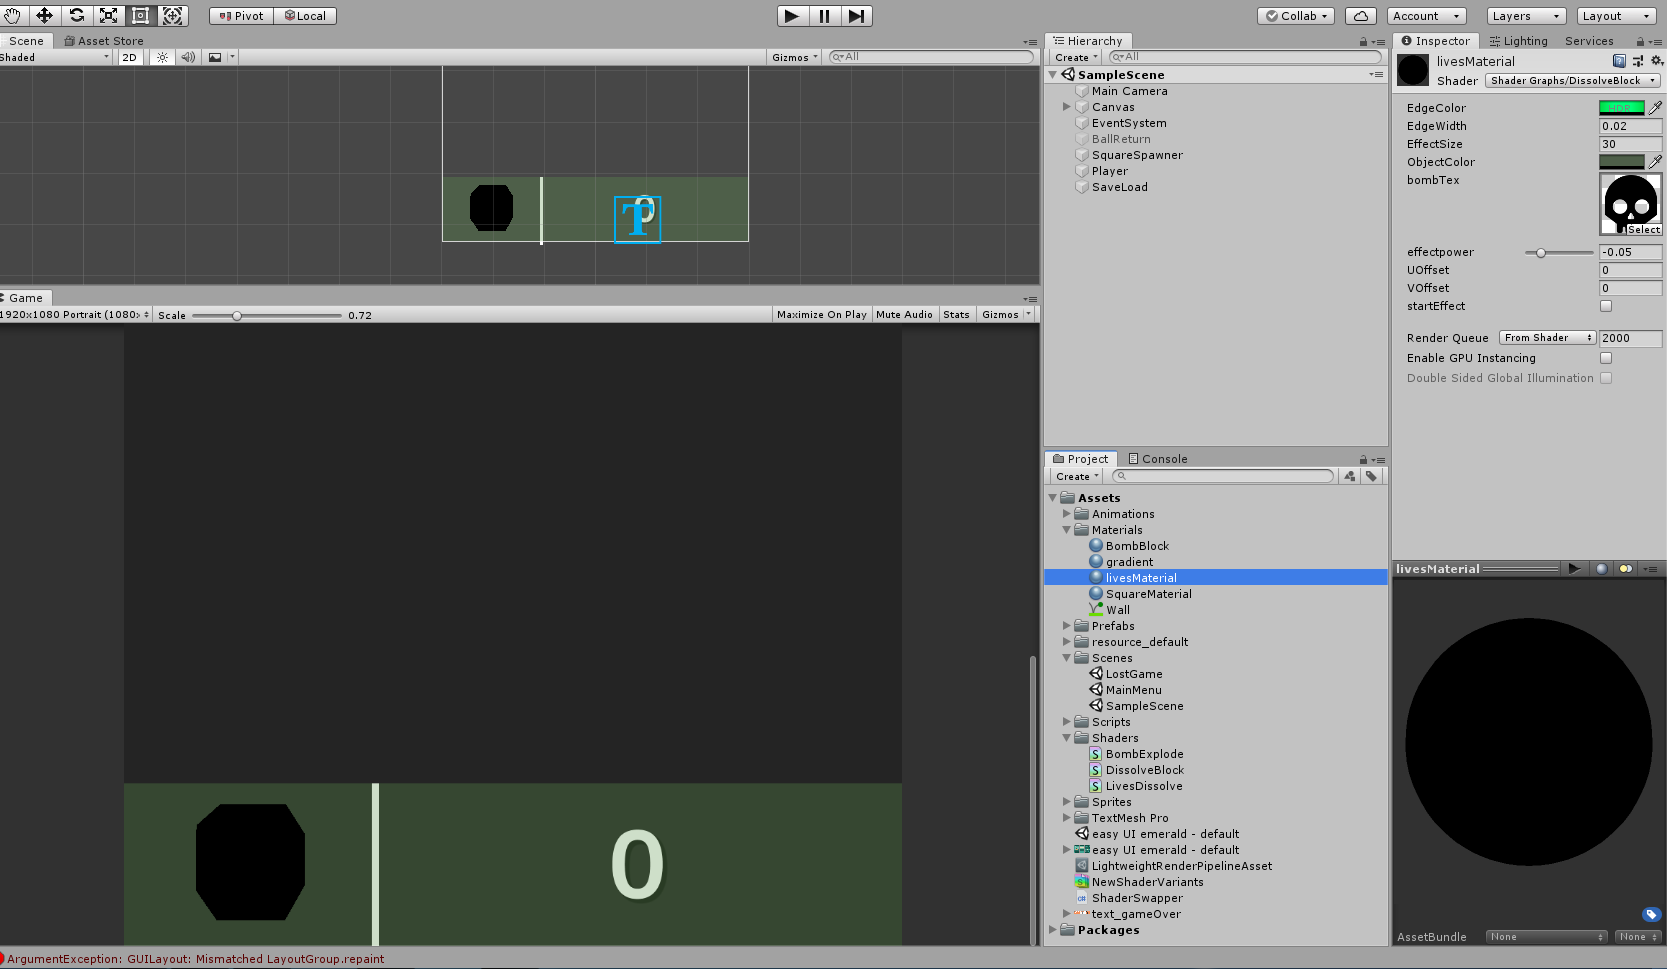Select the combined Transform tool
1667x969 pixels.
(x=172, y=16)
